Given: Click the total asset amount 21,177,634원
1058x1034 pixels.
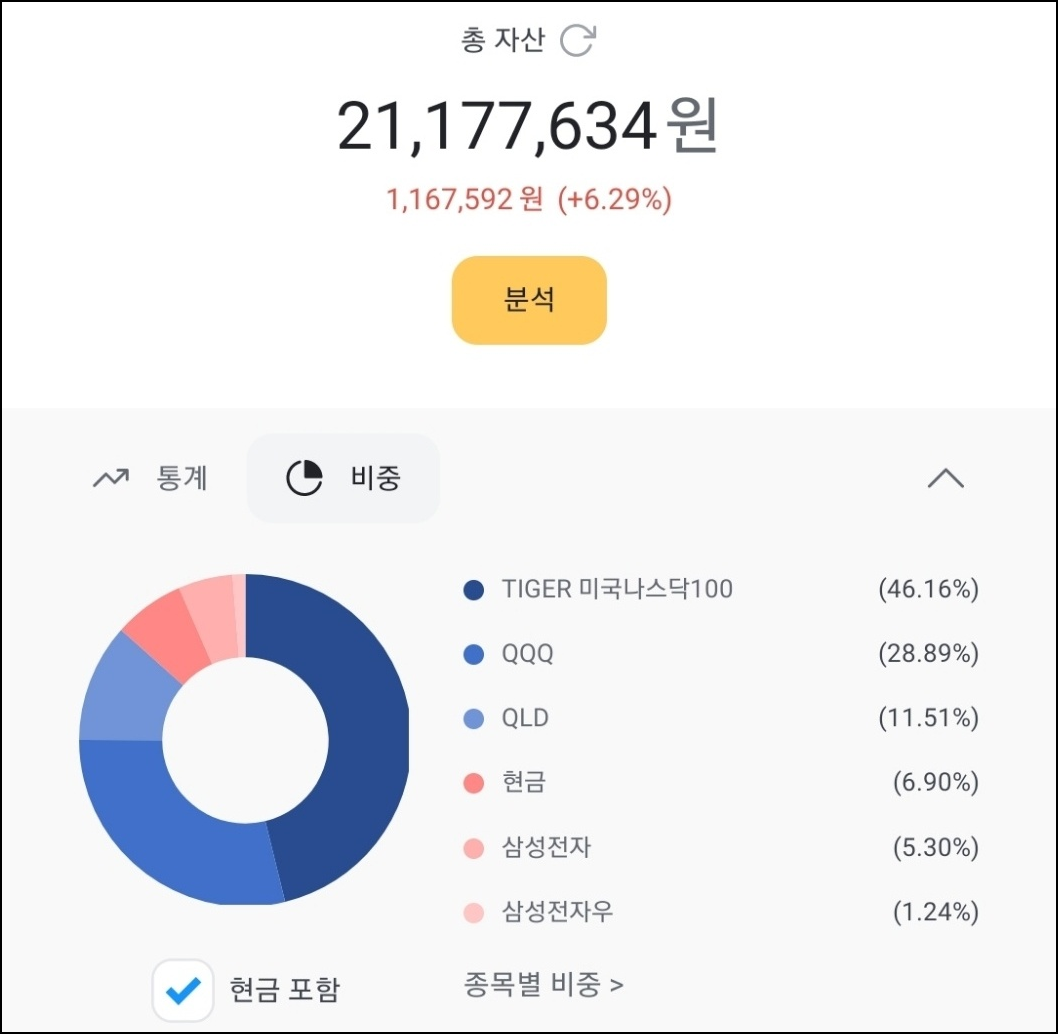Looking at the screenshot, I should [x=528, y=126].
